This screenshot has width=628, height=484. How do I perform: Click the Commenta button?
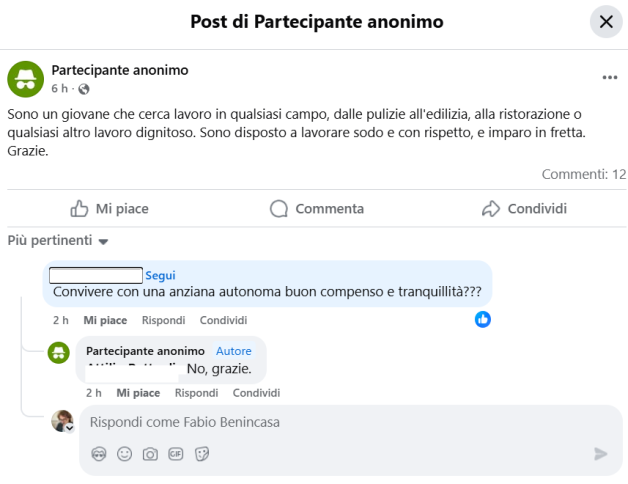click(x=316, y=208)
